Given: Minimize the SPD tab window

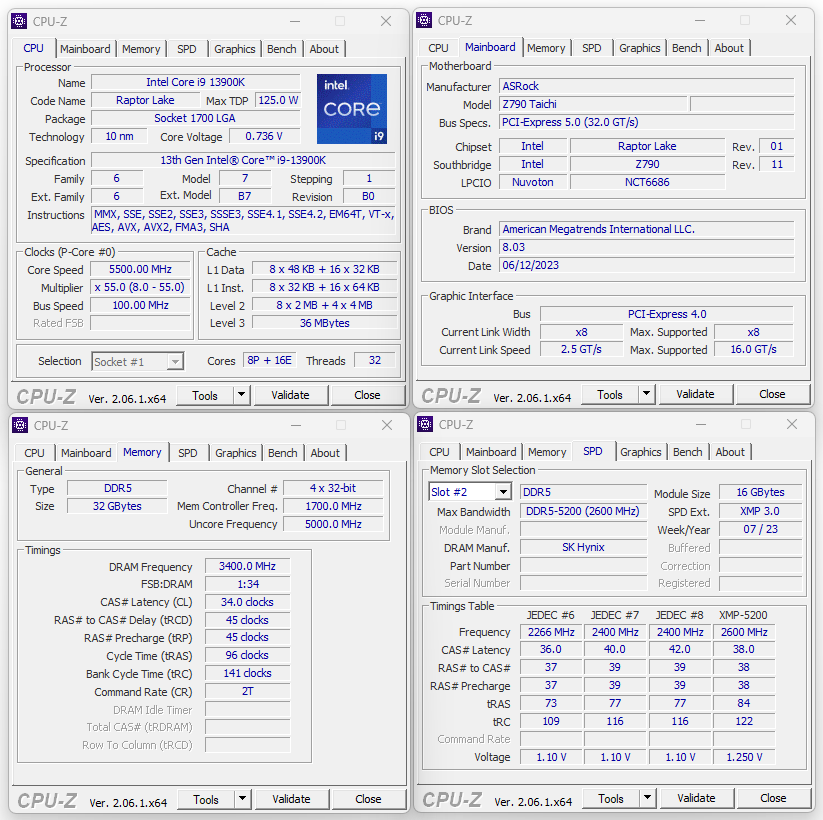Looking at the screenshot, I should coord(700,424).
